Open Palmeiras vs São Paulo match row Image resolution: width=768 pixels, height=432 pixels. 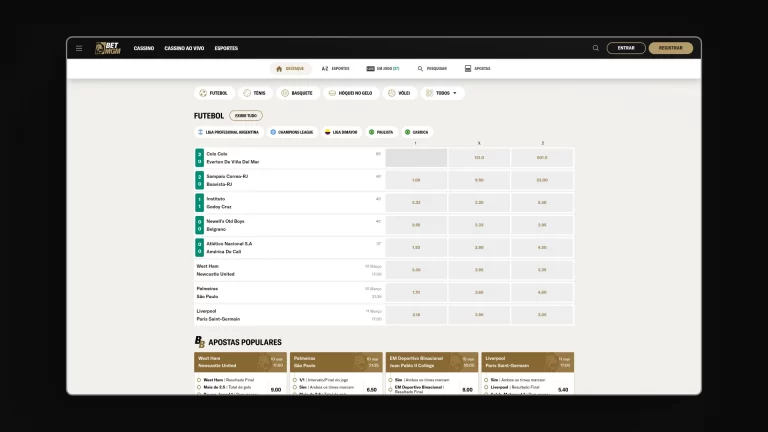pos(289,292)
